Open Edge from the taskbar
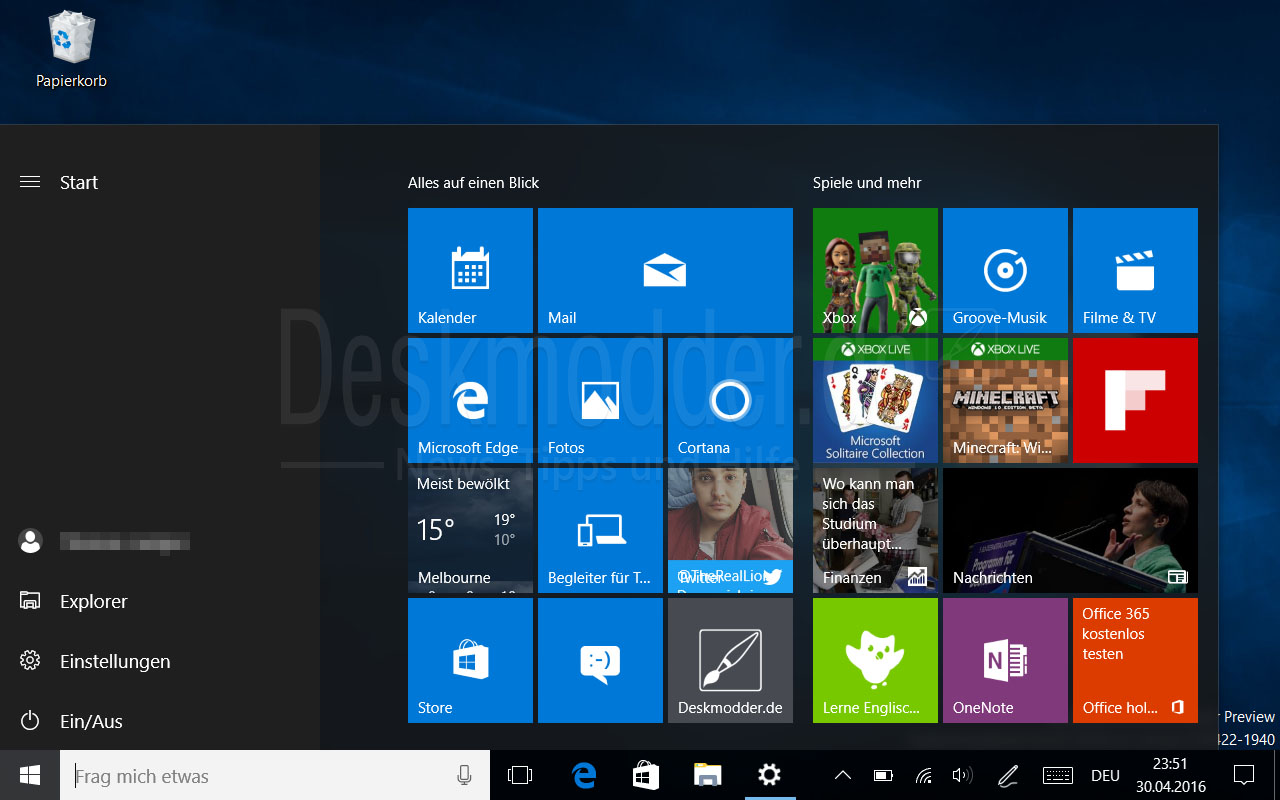Screen dimensions: 1280x800 click(x=584, y=775)
